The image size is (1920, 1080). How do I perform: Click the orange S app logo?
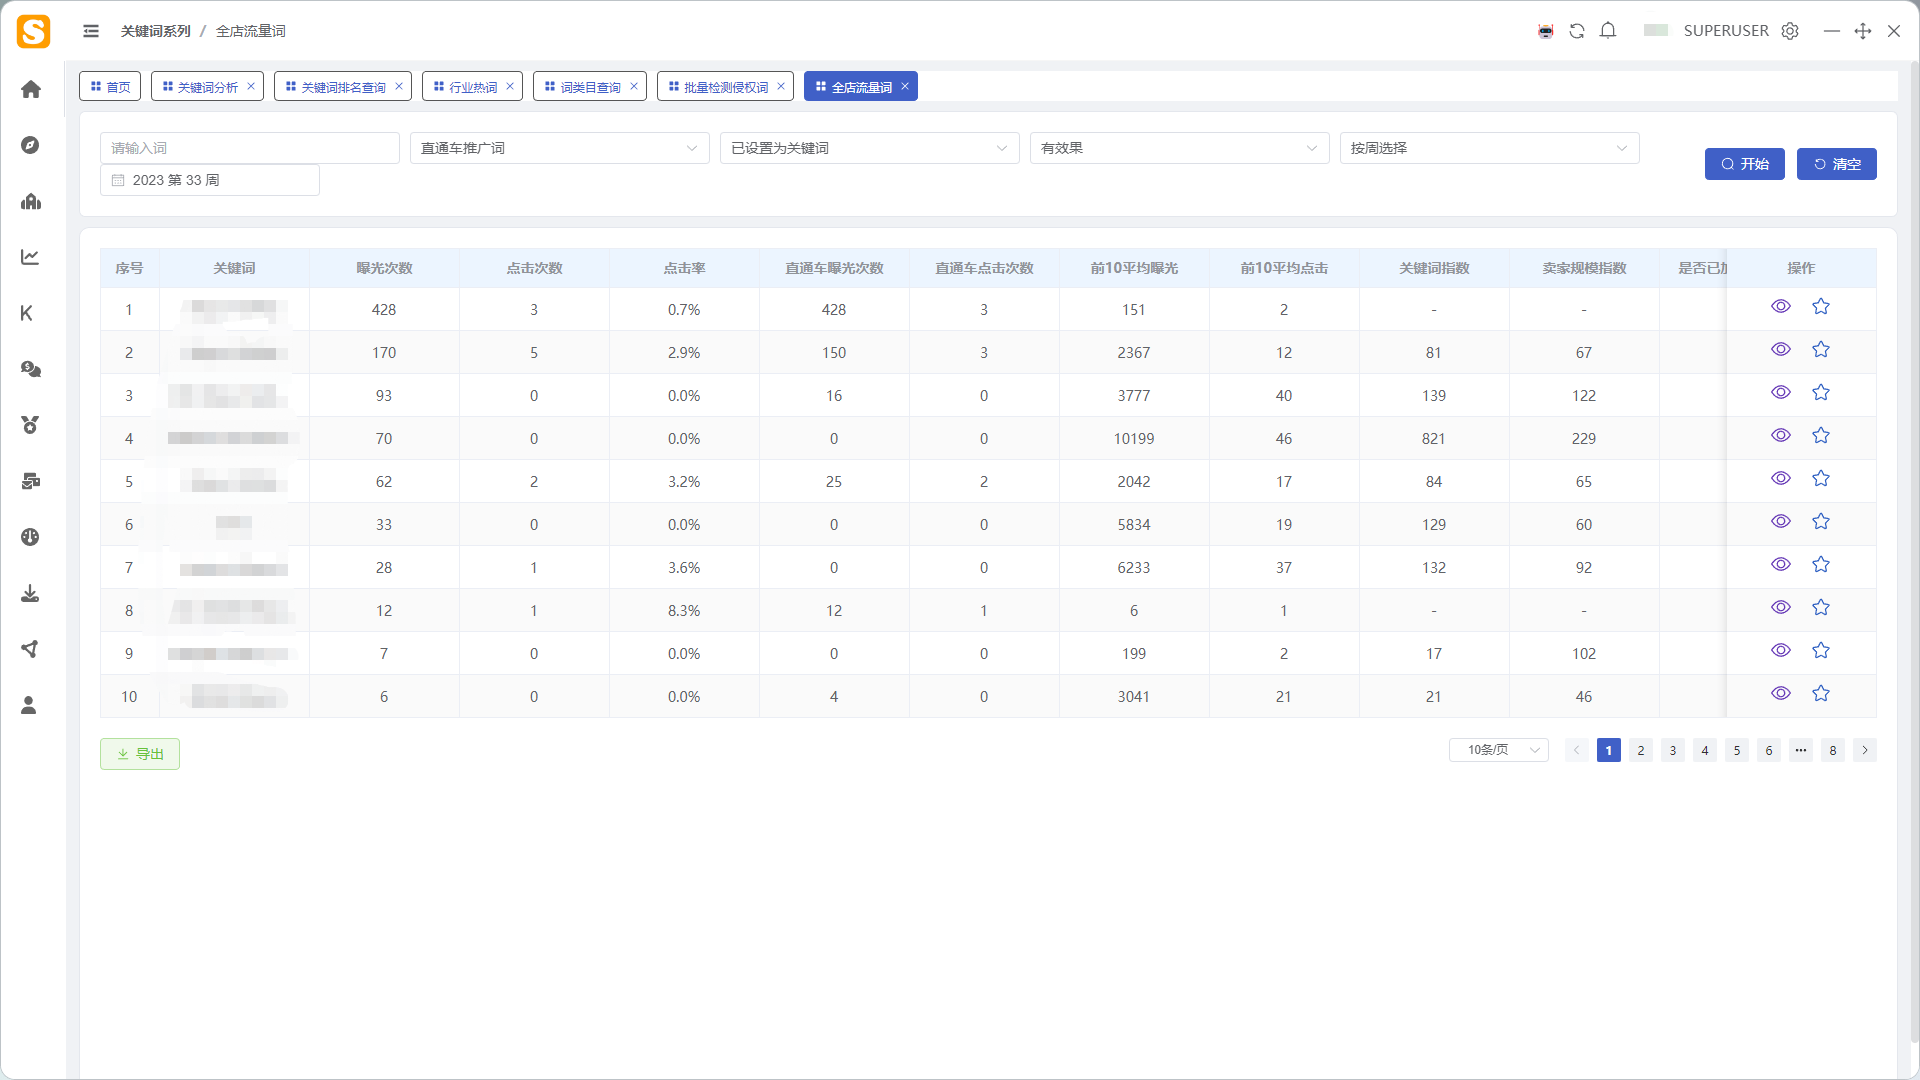click(33, 31)
